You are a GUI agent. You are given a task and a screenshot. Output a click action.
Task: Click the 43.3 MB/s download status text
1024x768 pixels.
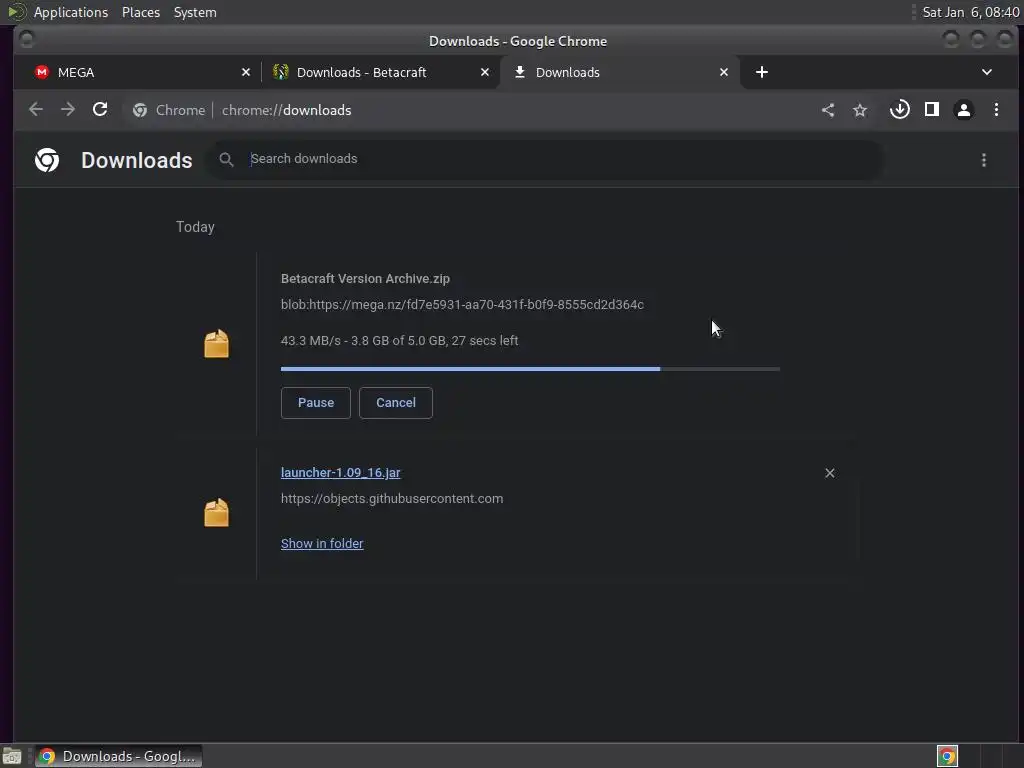(x=400, y=341)
